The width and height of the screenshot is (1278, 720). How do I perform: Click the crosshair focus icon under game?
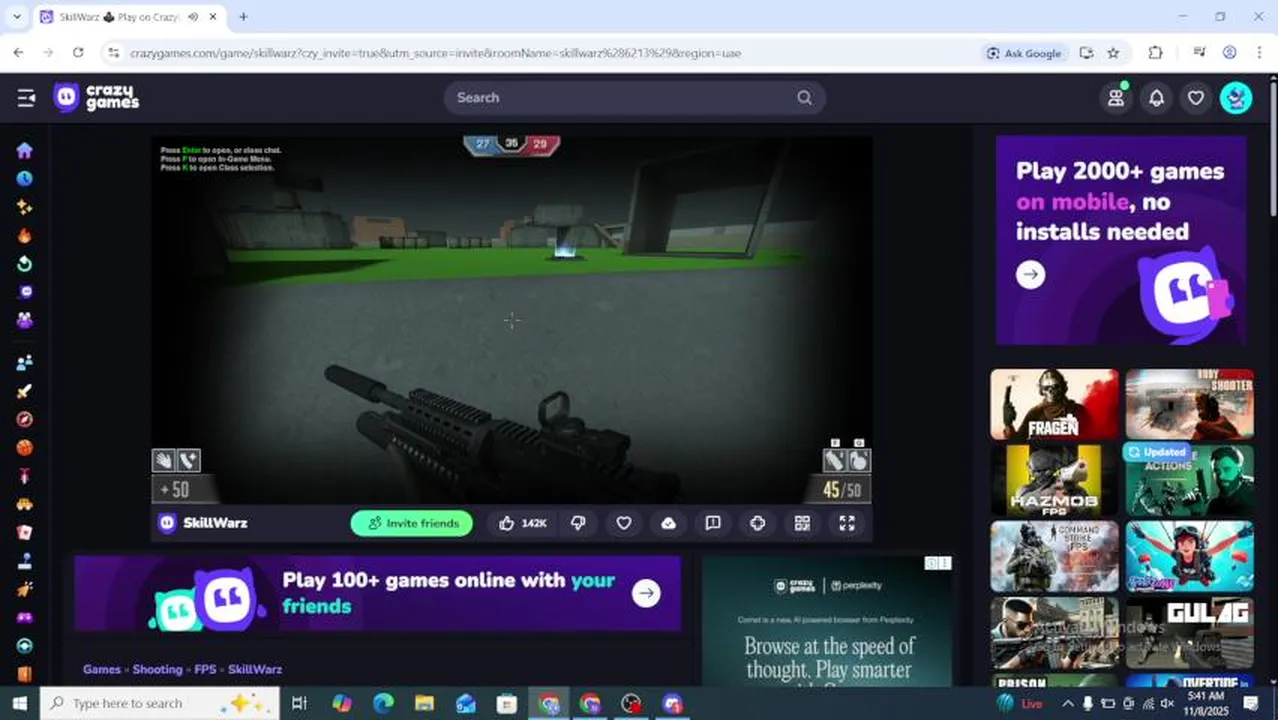click(757, 523)
